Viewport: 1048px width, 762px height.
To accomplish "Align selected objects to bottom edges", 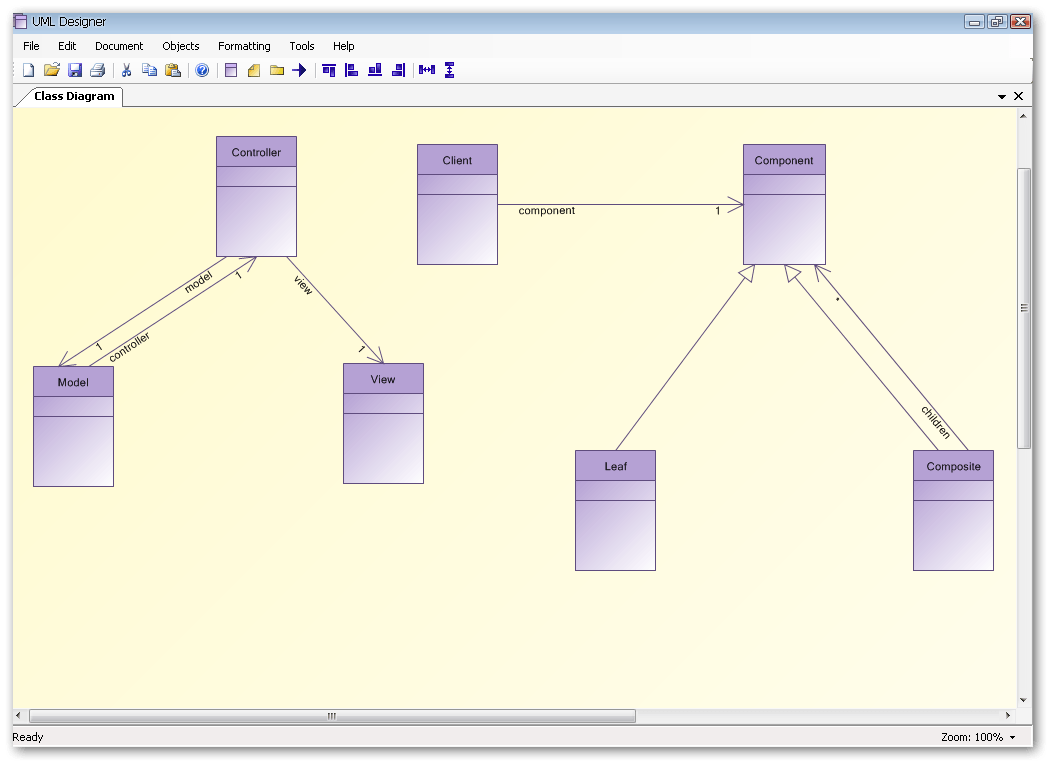I will pyautogui.click(x=375, y=70).
